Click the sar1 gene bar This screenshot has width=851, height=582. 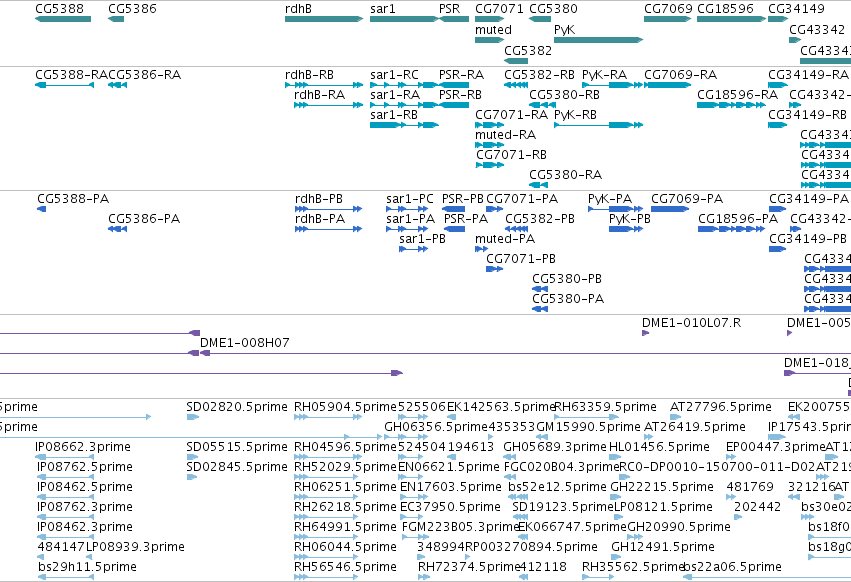click(x=404, y=19)
